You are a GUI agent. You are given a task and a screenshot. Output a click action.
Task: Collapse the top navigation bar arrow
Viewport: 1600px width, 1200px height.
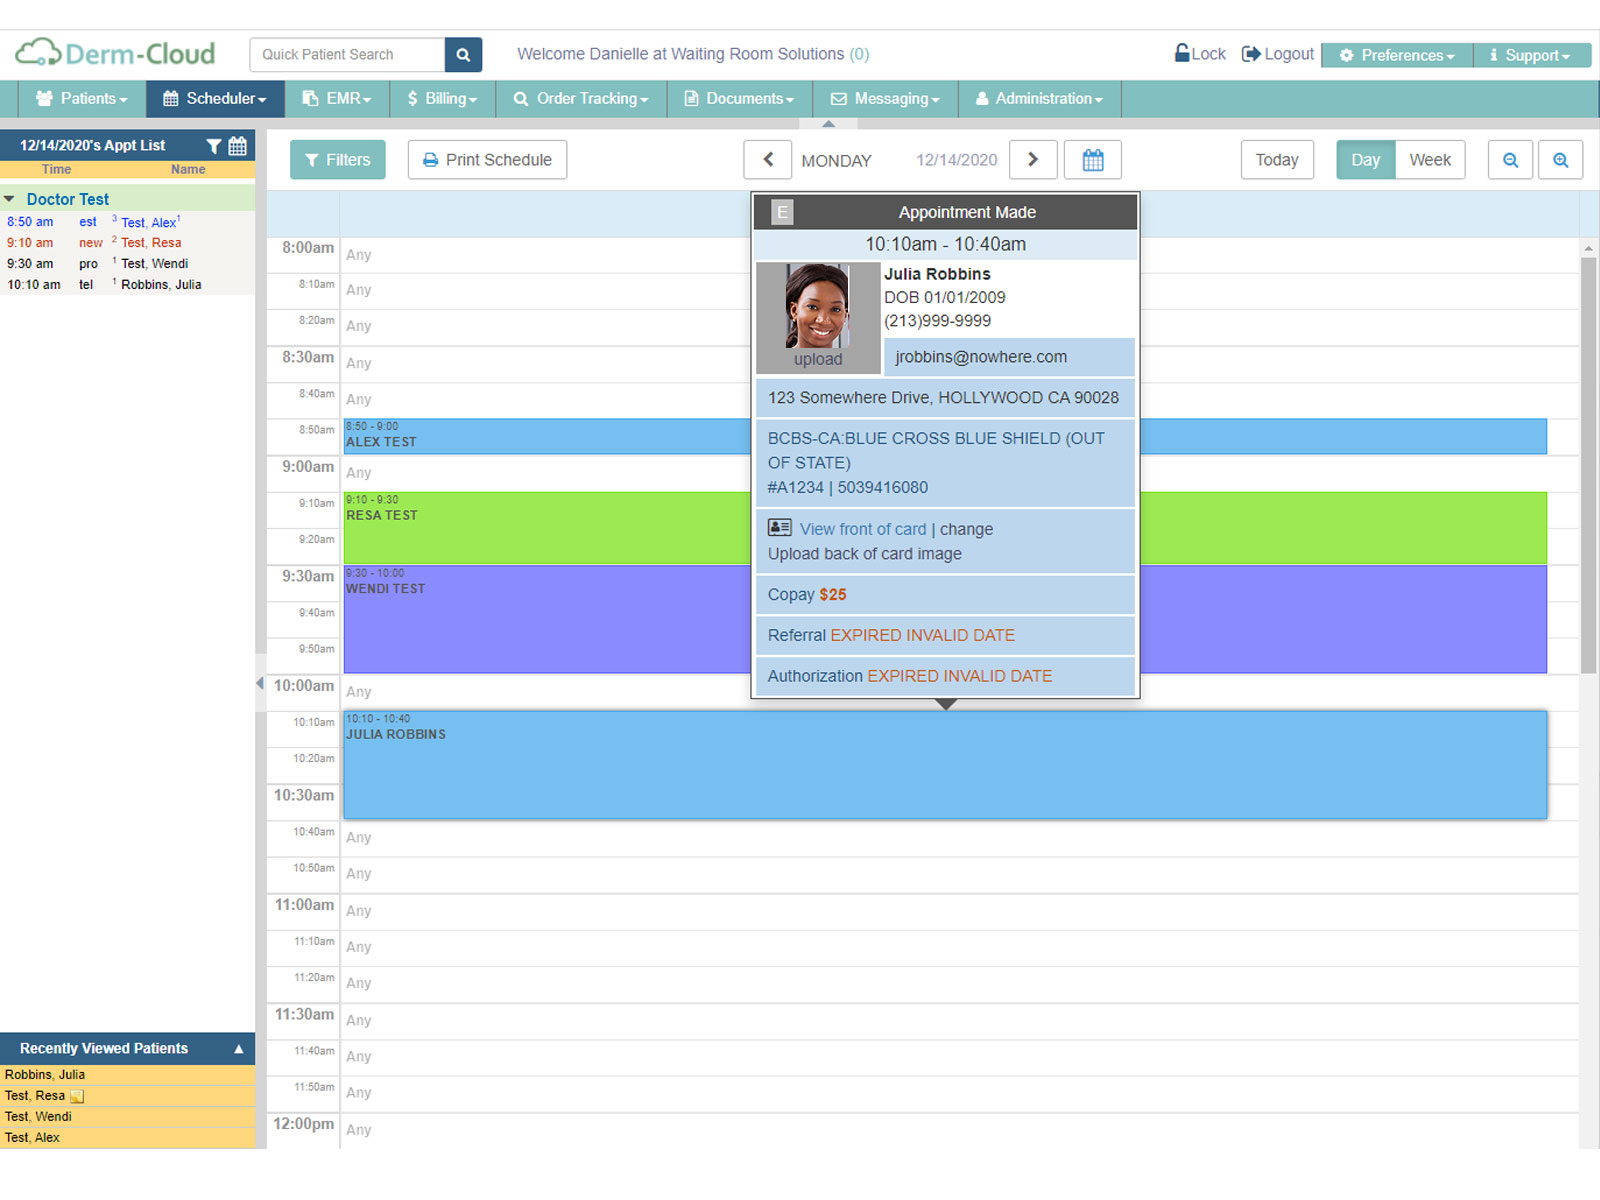click(828, 124)
